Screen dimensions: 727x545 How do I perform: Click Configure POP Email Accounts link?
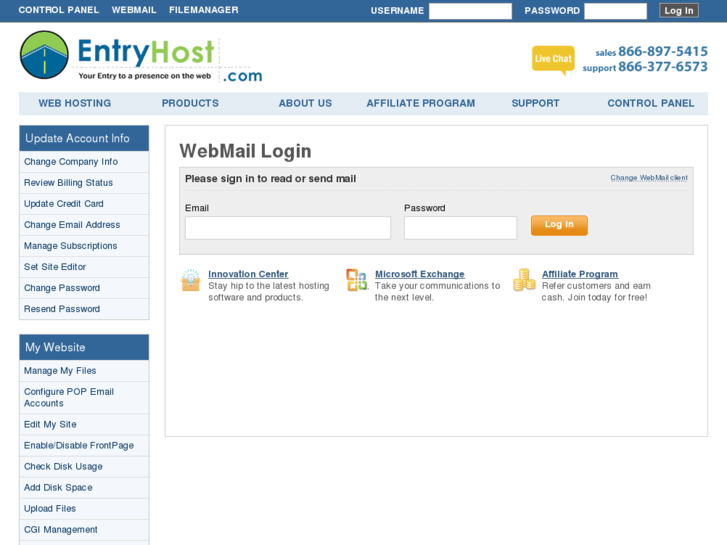(69, 398)
